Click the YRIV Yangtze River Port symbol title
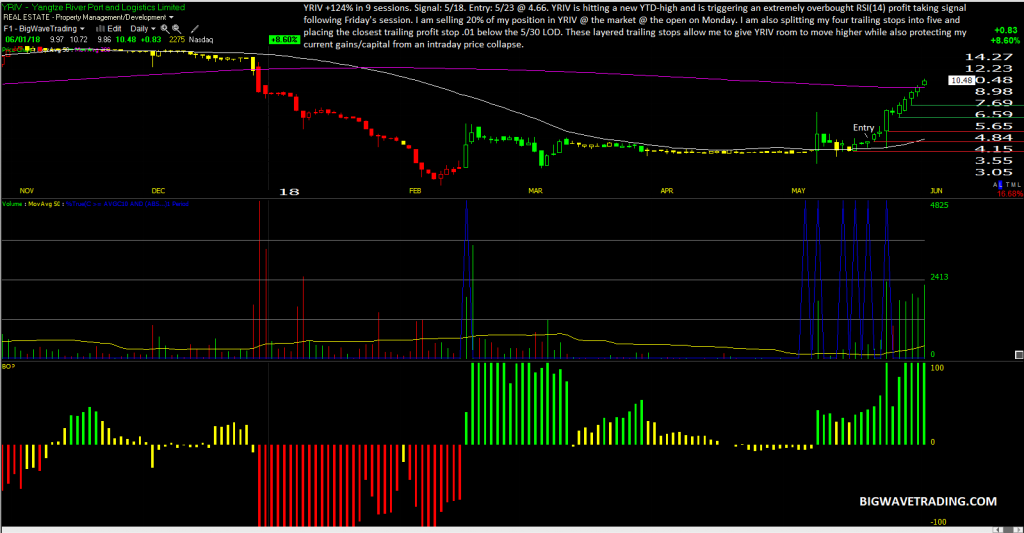The image size is (1024, 533). (93, 7)
